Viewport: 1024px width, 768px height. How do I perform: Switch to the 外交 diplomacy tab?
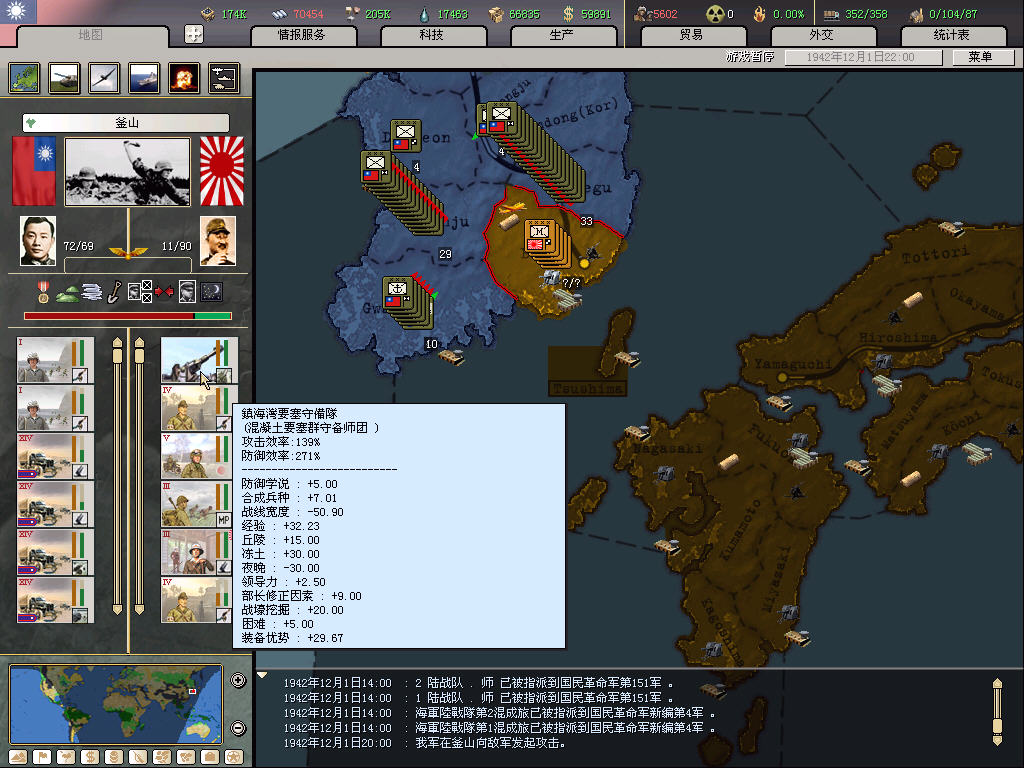(x=821, y=35)
